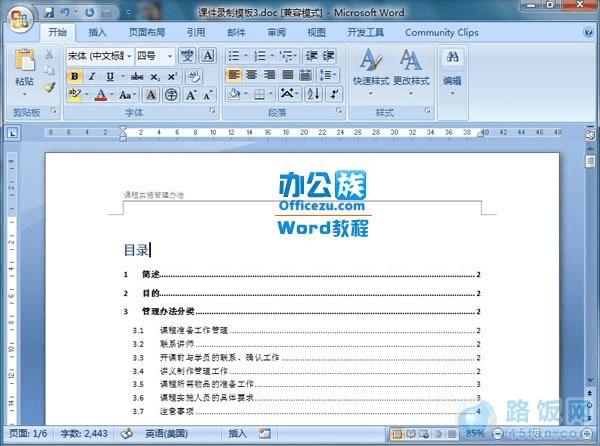The image size is (600, 446).
Task: Open 引用 references tab
Action: coord(196,33)
